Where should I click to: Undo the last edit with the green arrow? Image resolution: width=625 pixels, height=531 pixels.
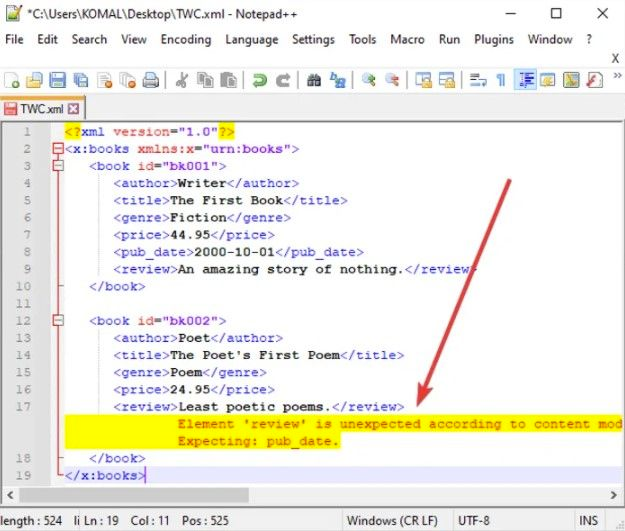click(x=260, y=80)
